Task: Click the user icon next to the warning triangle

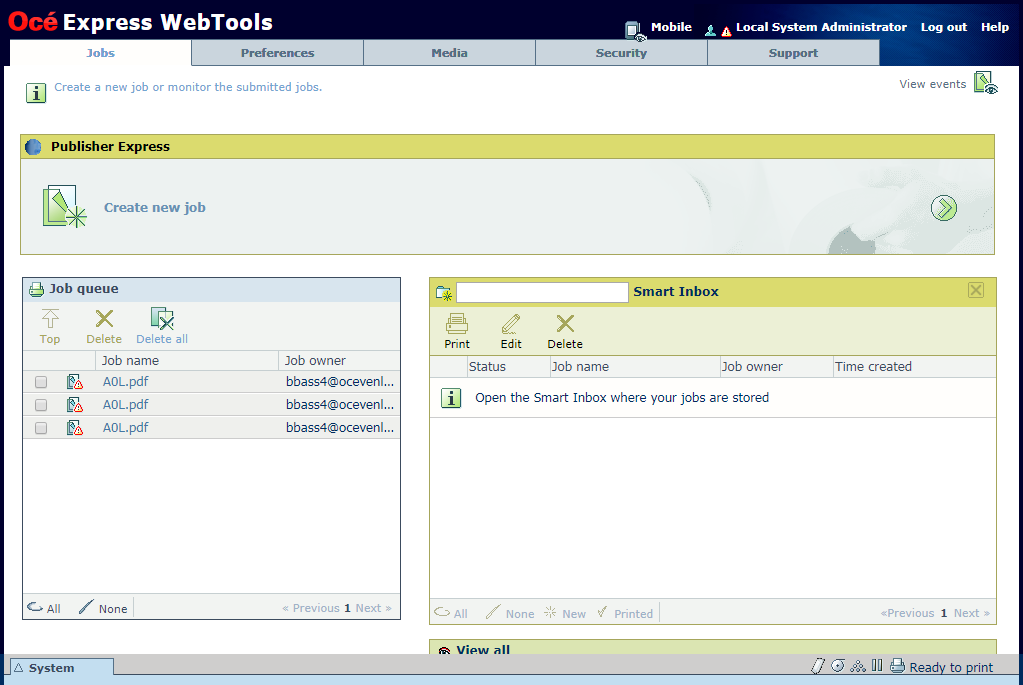Action: pyautogui.click(x=710, y=30)
